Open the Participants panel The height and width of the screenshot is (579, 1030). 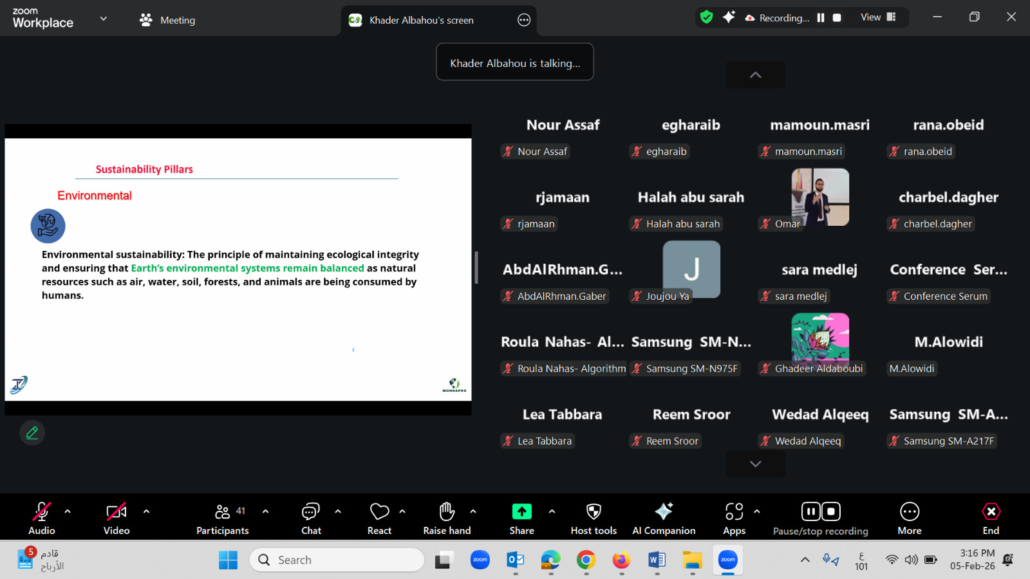pyautogui.click(x=223, y=512)
